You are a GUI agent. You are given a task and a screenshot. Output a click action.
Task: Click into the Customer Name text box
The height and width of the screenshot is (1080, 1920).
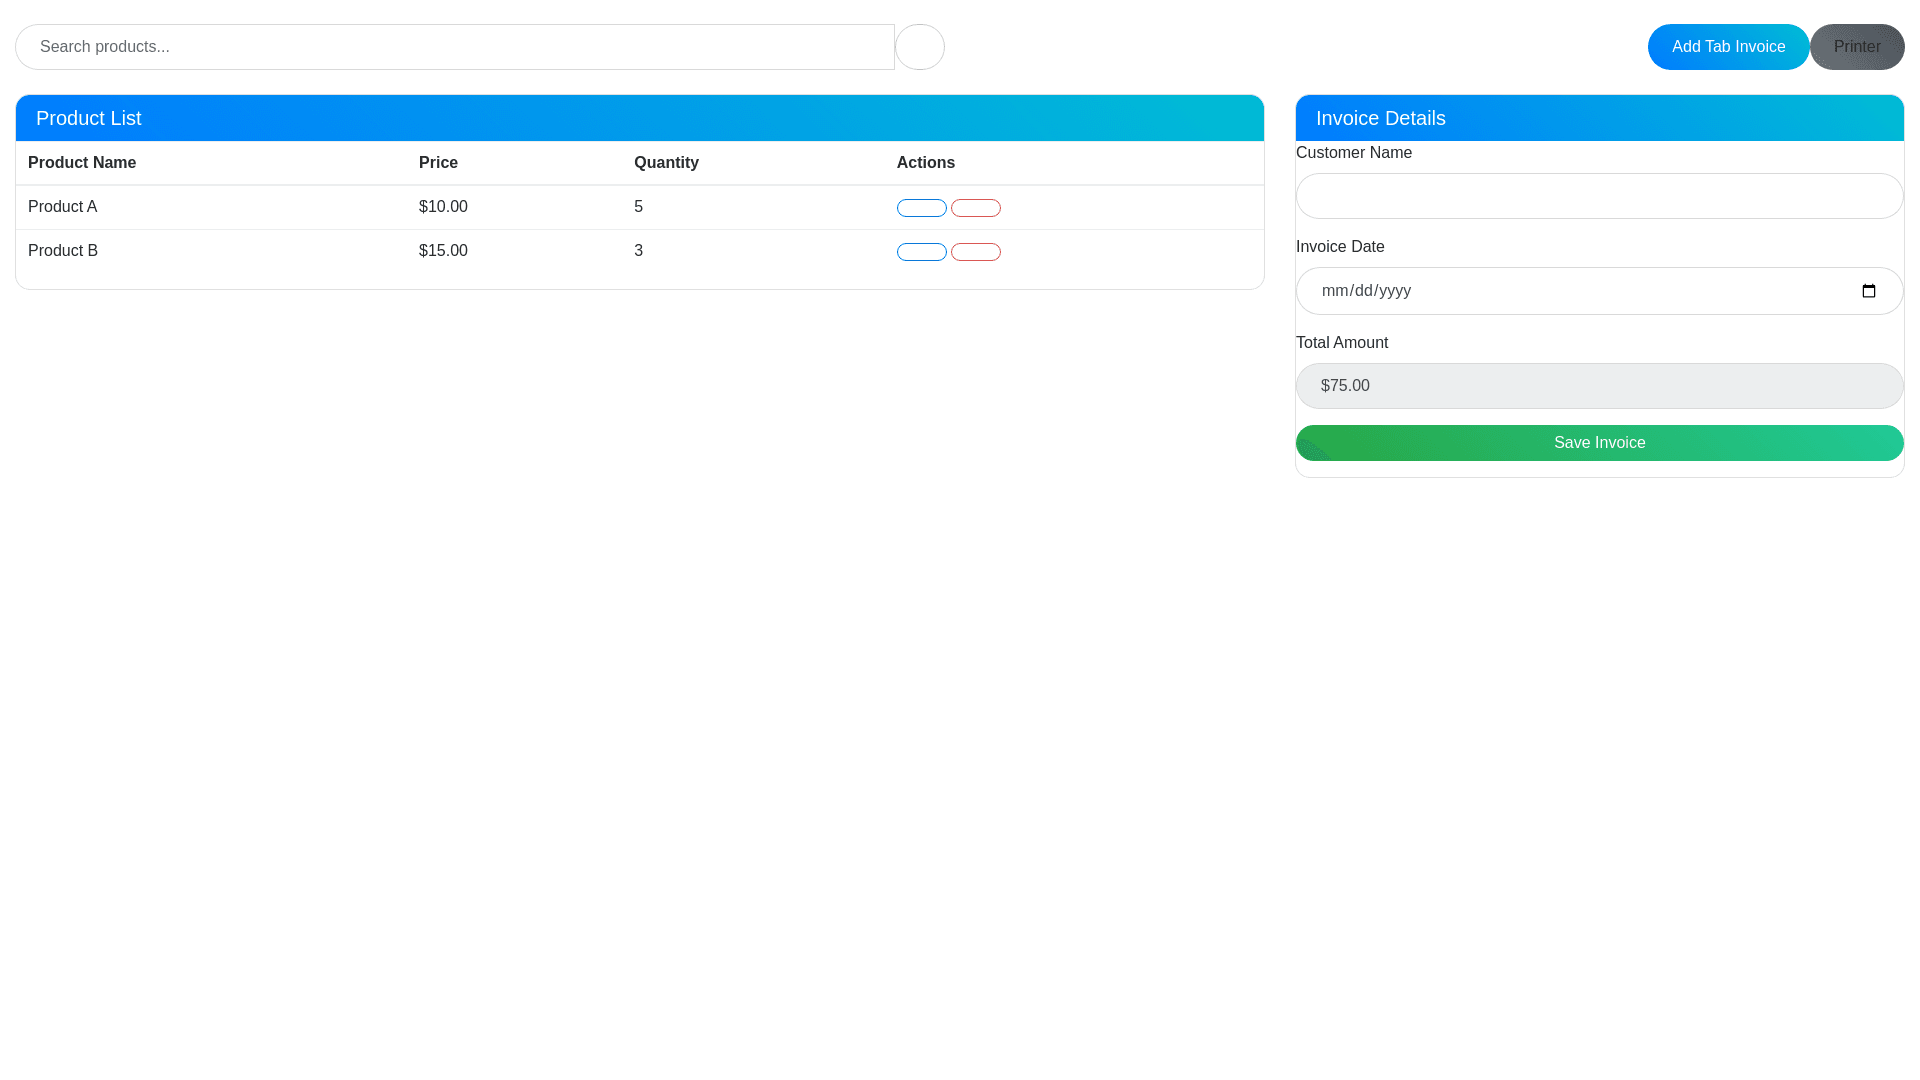click(1599, 196)
